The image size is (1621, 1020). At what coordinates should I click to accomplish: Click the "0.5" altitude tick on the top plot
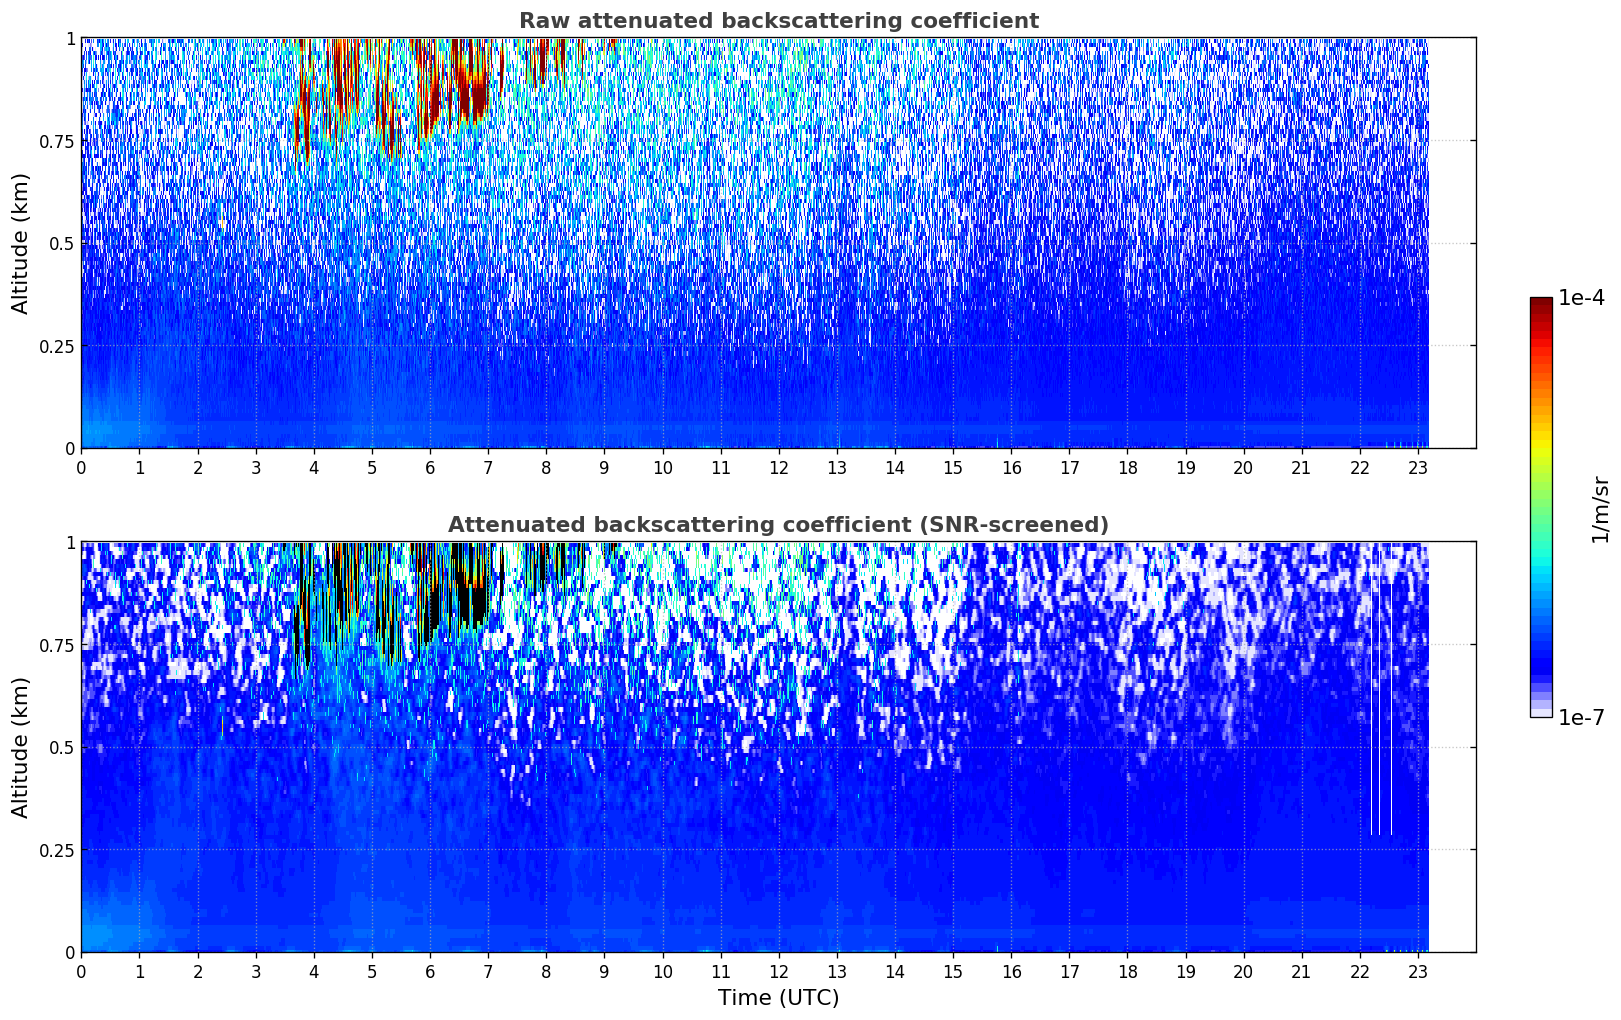(62, 244)
